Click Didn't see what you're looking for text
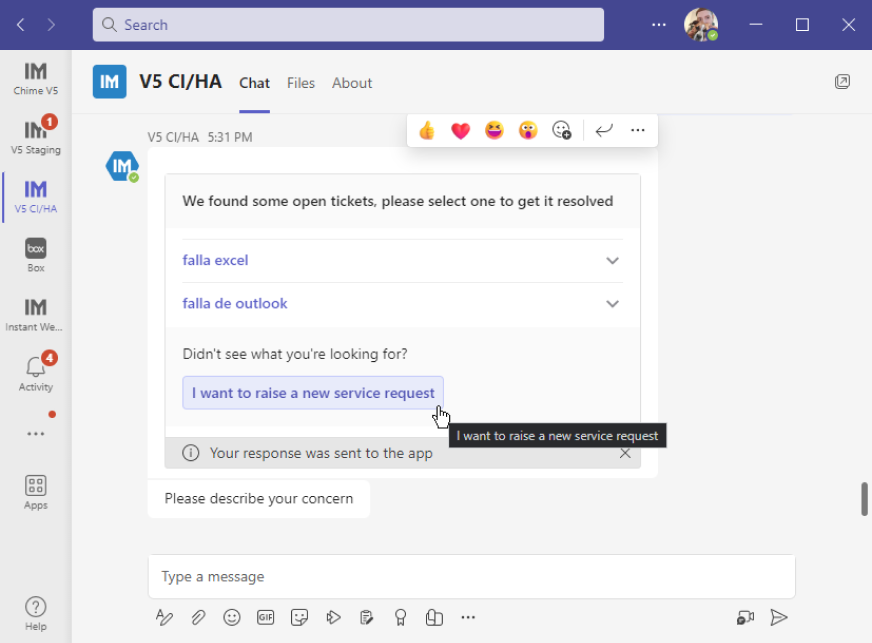Screen dimensions: 872x643 [x=295, y=354]
